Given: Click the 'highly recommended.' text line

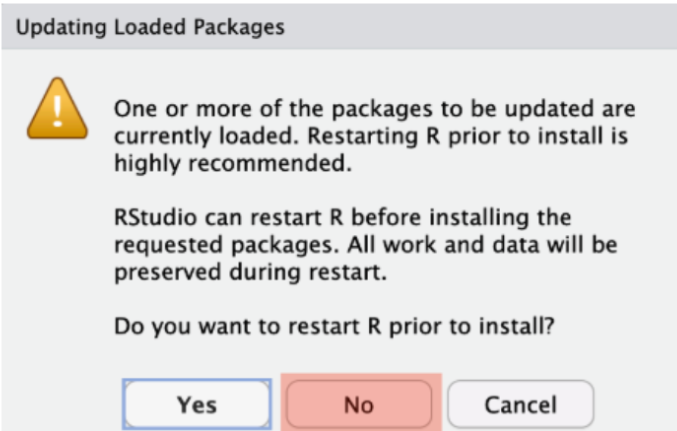Looking at the screenshot, I should 232,165.
